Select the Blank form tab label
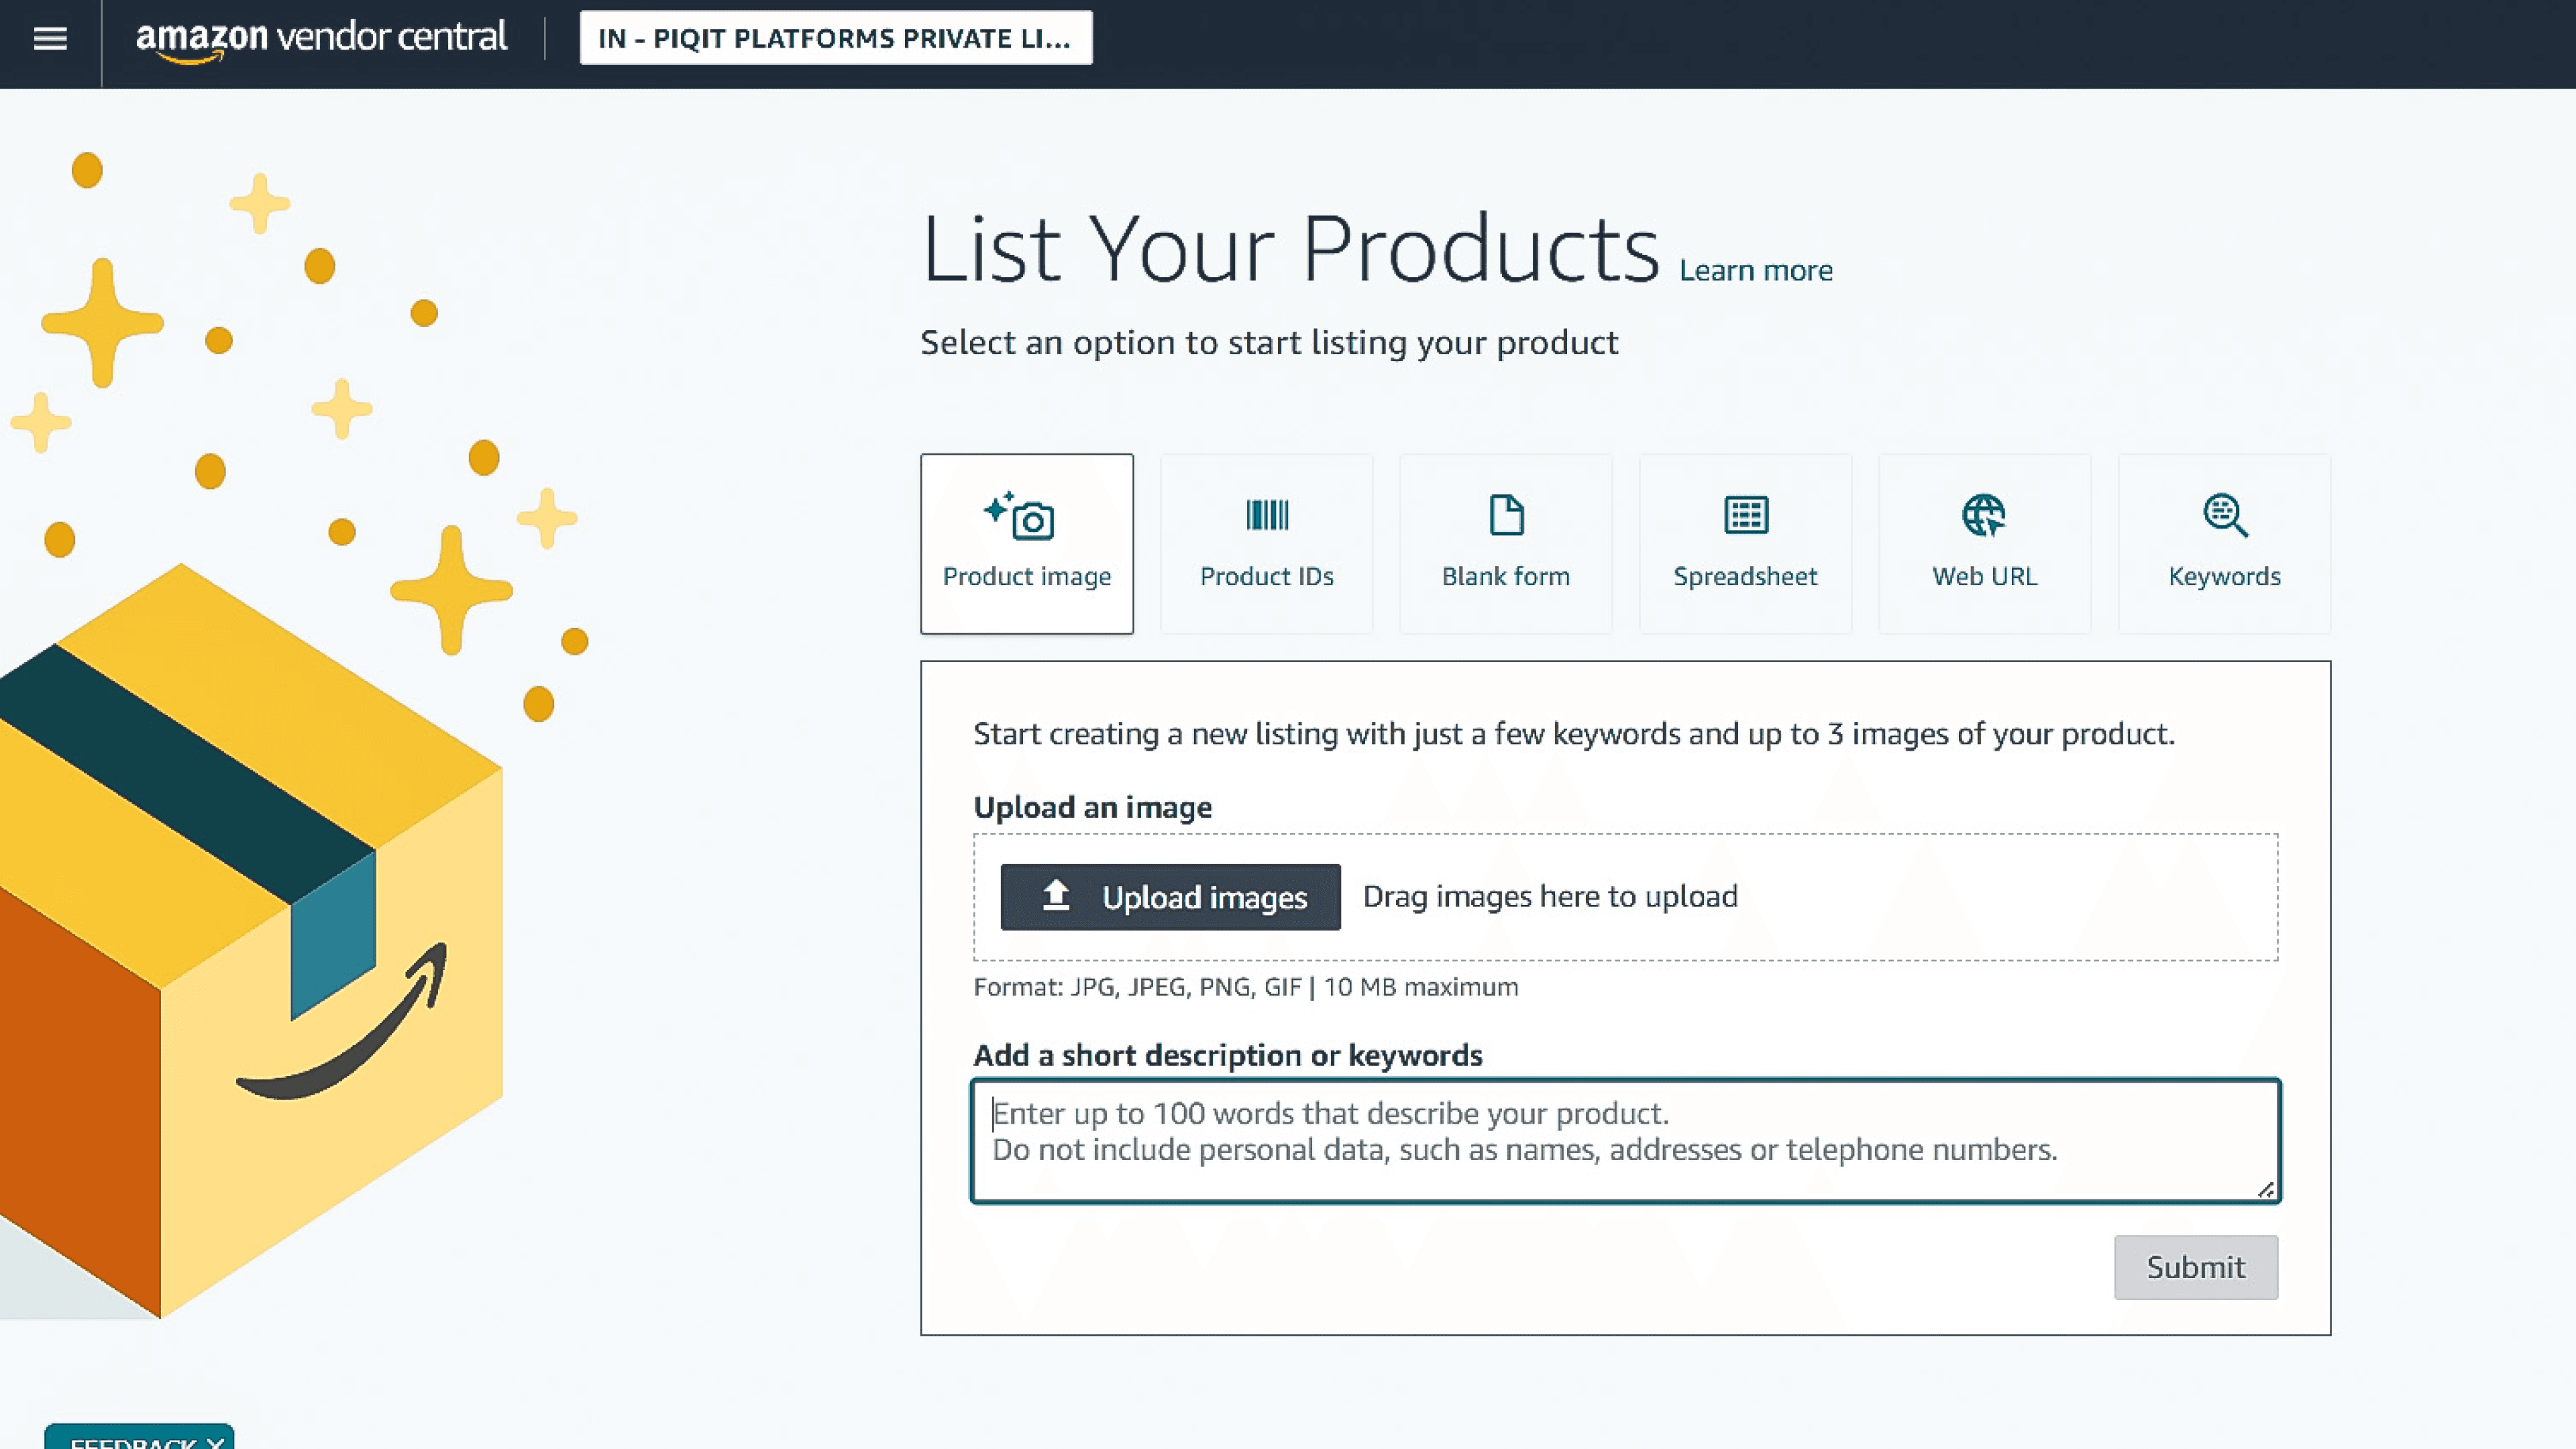The height and width of the screenshot is (1449, 2576). tap(1506, 576)
